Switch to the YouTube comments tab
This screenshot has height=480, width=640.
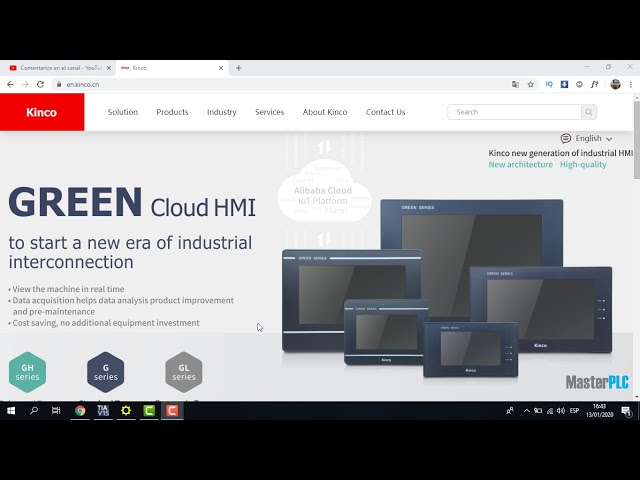pyautogui.click(x=55, y=68)
